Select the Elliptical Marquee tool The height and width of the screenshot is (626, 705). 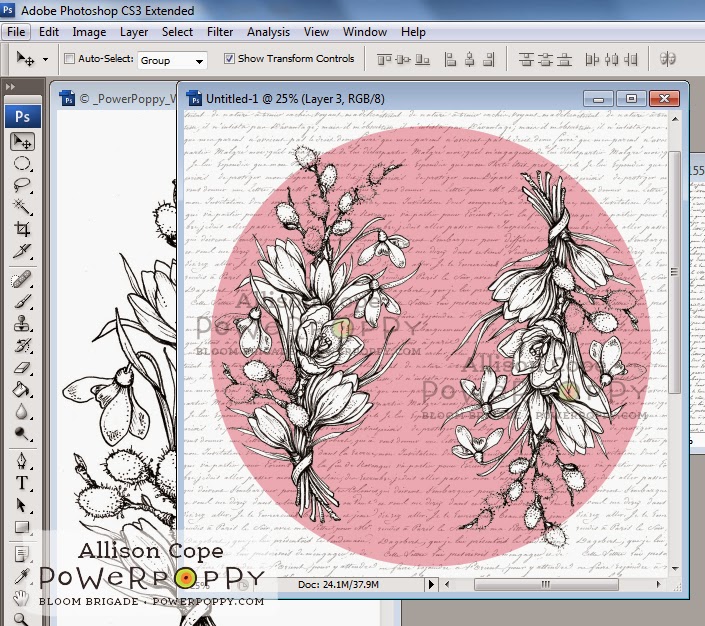point(22,163)
